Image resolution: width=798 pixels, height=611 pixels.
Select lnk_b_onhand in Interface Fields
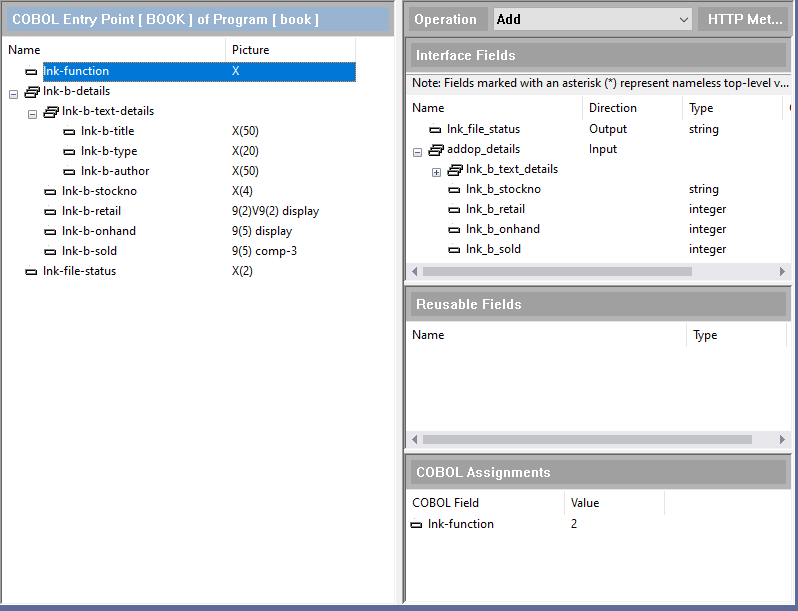tap(502, 229)
